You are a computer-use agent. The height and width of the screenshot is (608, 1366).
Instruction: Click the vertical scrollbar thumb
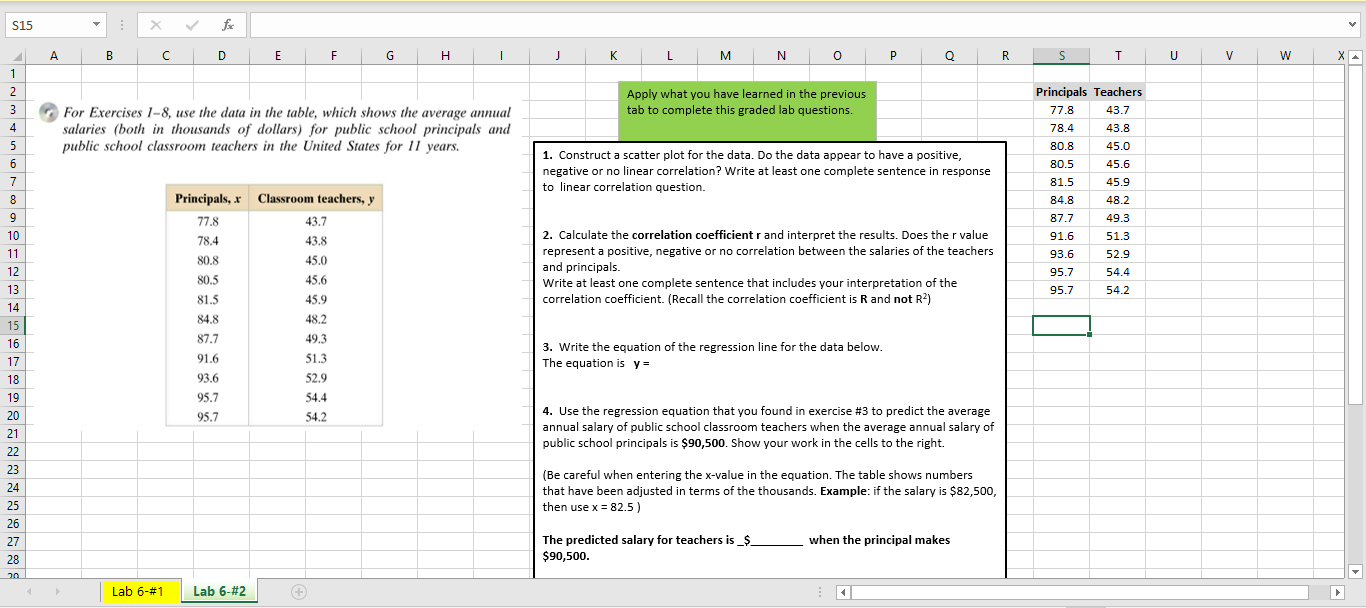tap(1356, 235)
